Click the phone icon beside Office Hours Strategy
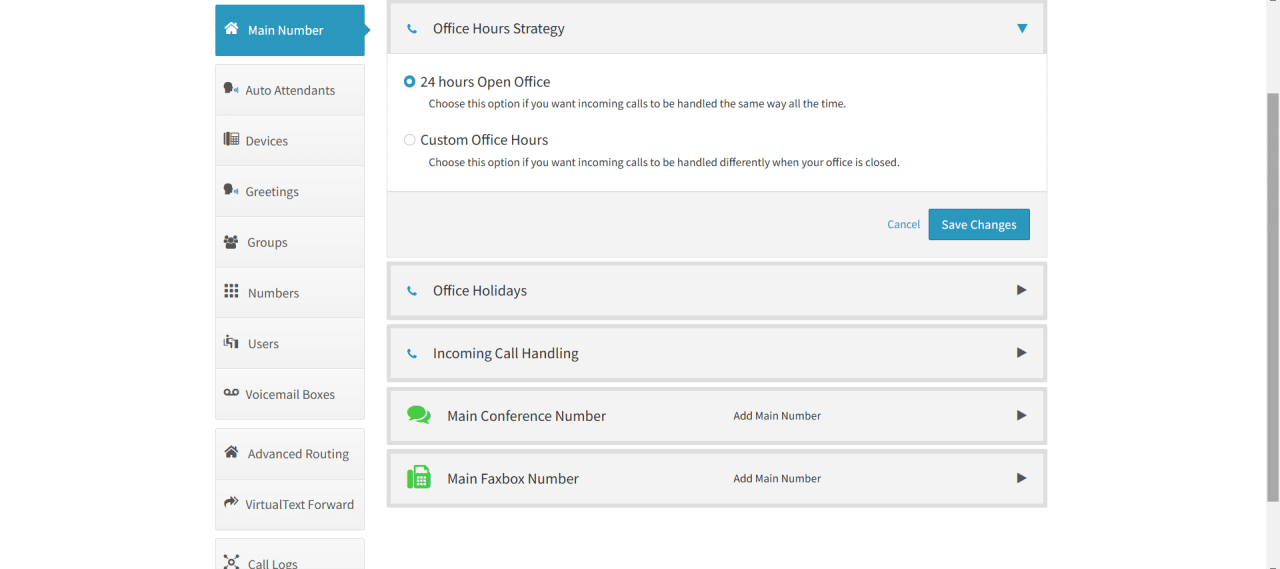1280x569 pixels. 412,29
